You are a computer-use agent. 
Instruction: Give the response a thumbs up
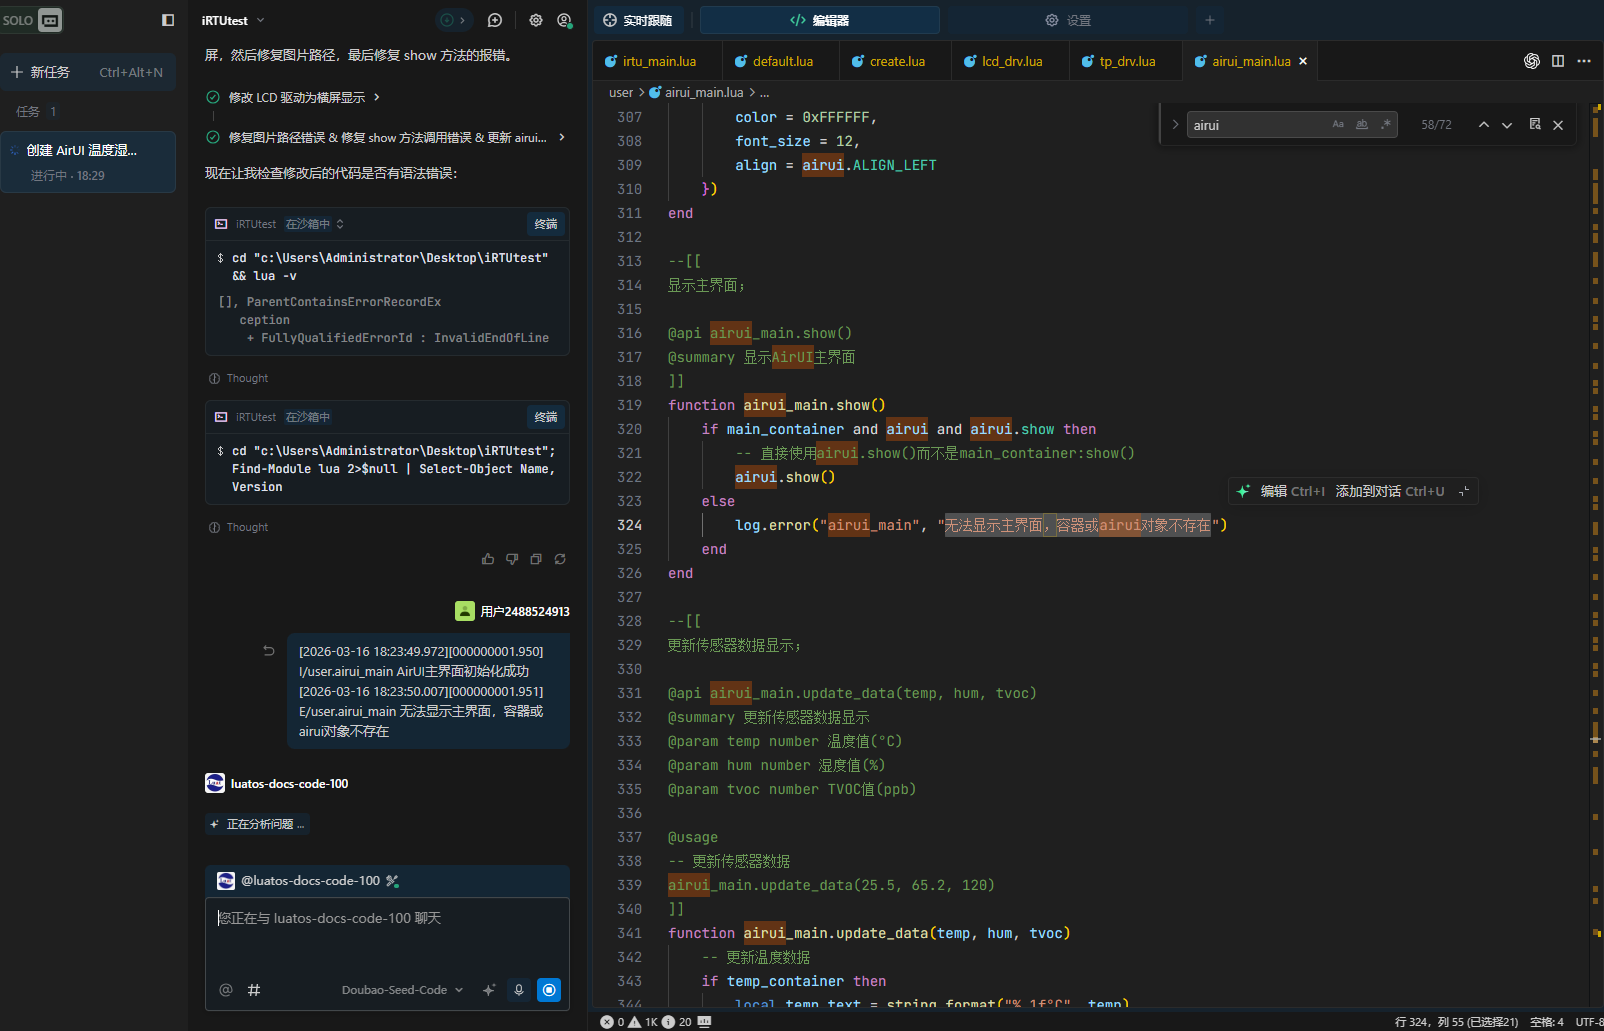488,559
